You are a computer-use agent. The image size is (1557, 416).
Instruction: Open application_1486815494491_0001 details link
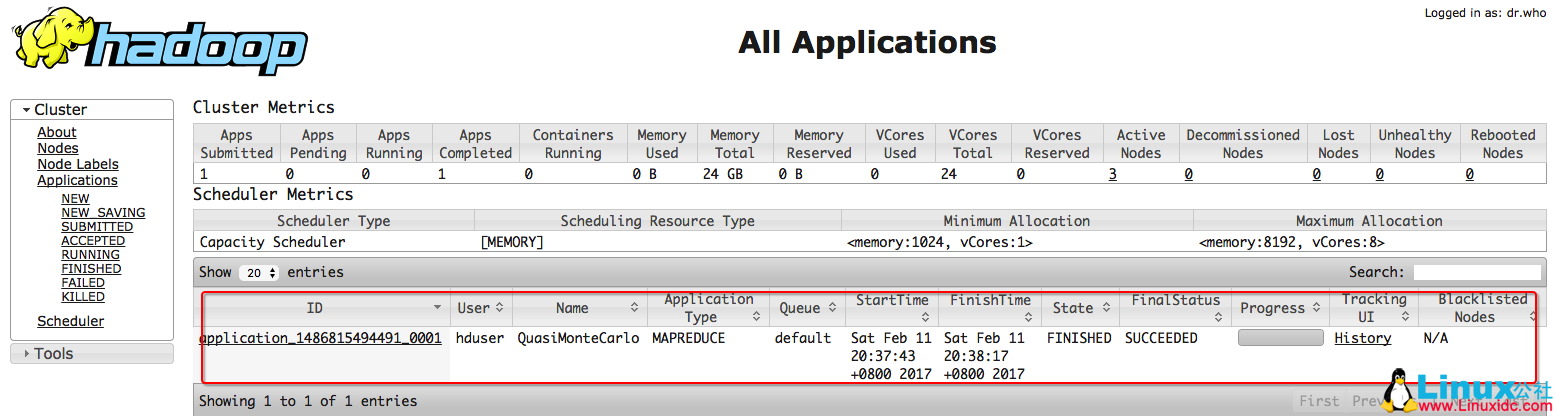[320, 338]
